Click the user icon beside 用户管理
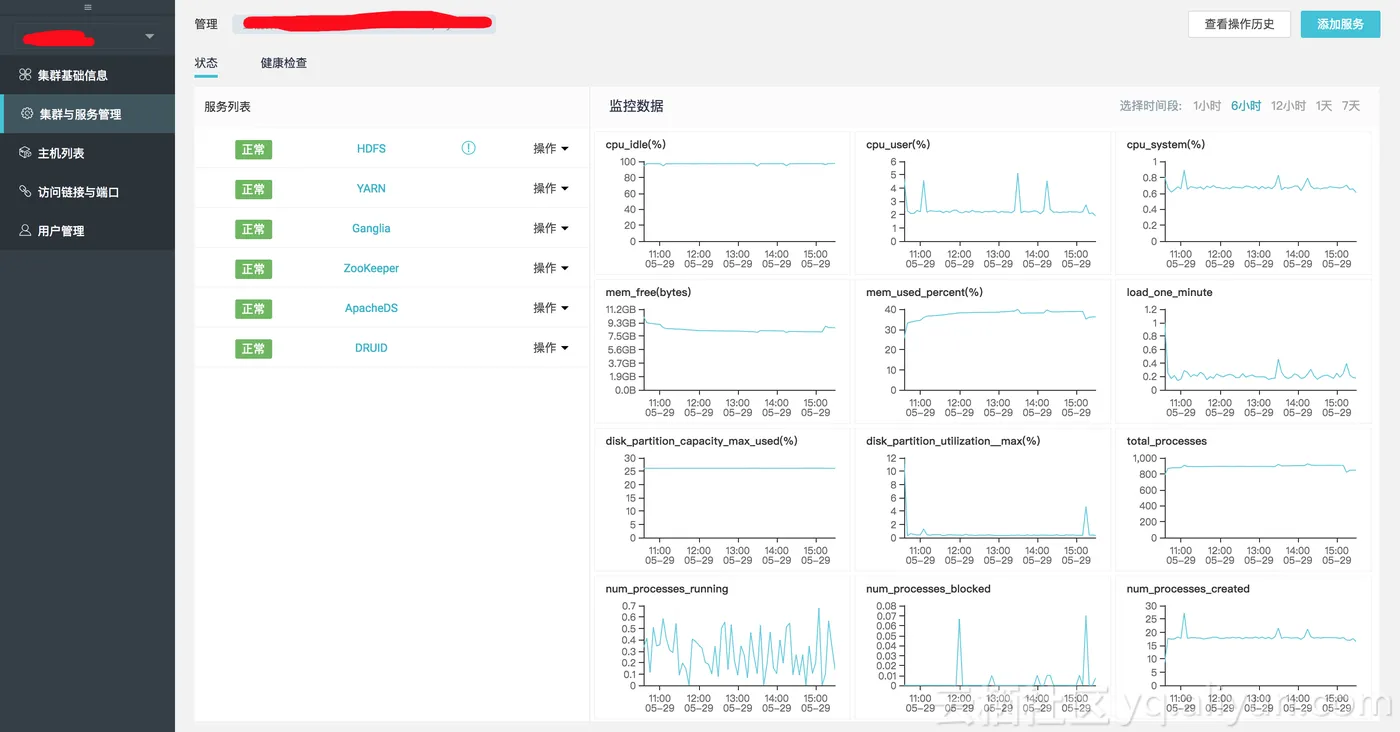 [x=26, y=230]
